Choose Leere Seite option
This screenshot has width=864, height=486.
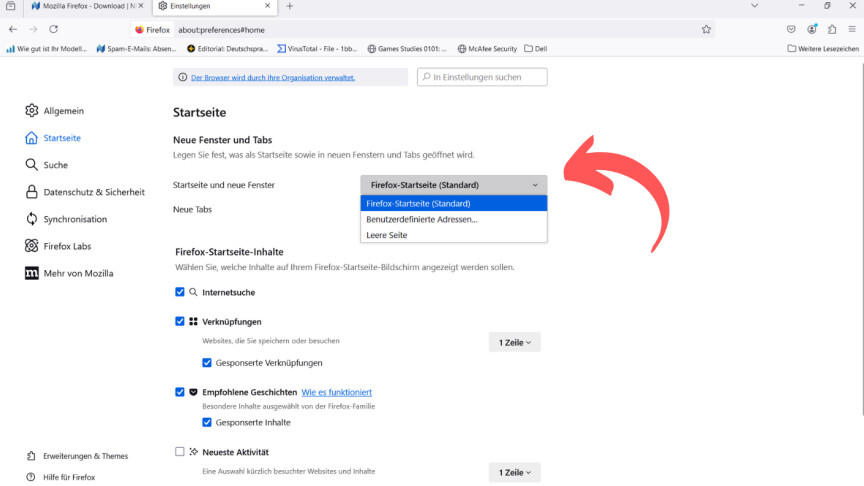tap(453, 235)
